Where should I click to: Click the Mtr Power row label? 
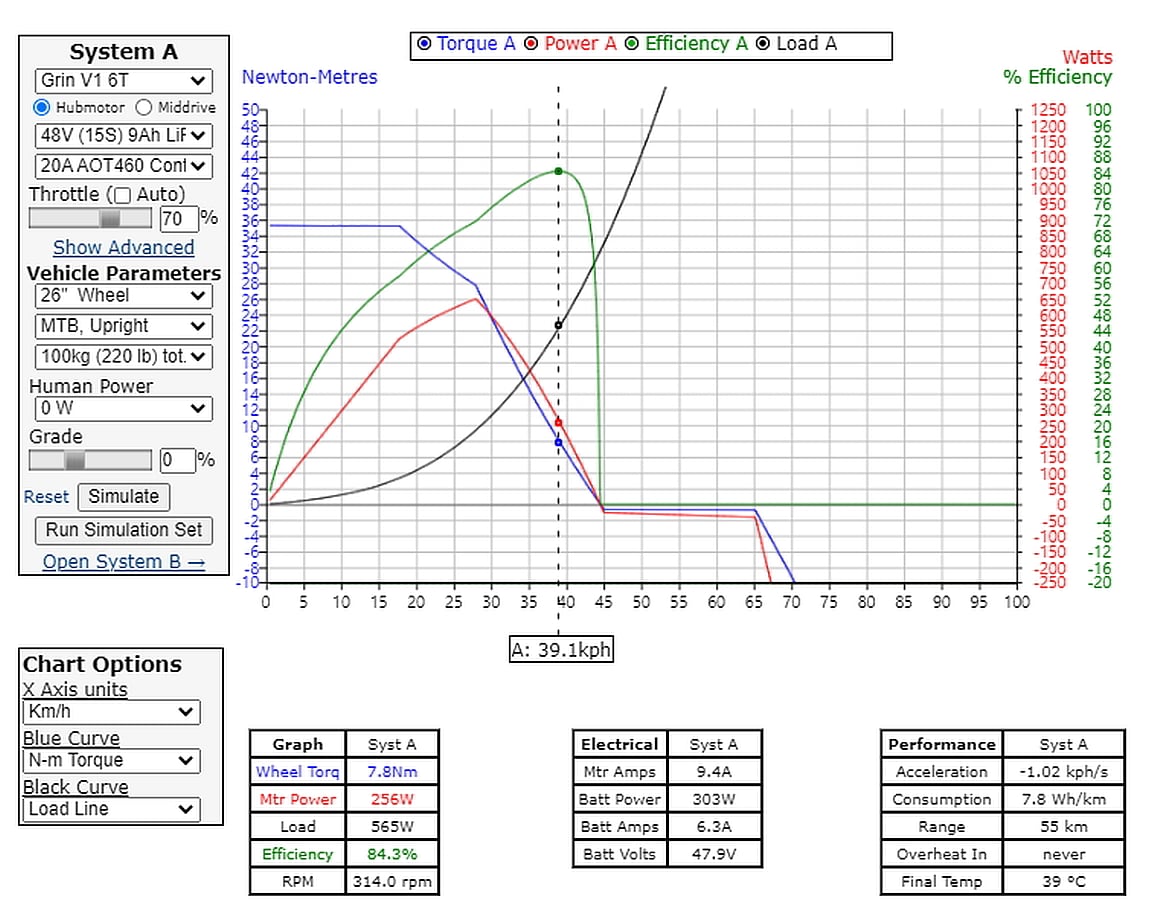coord(298,799)
